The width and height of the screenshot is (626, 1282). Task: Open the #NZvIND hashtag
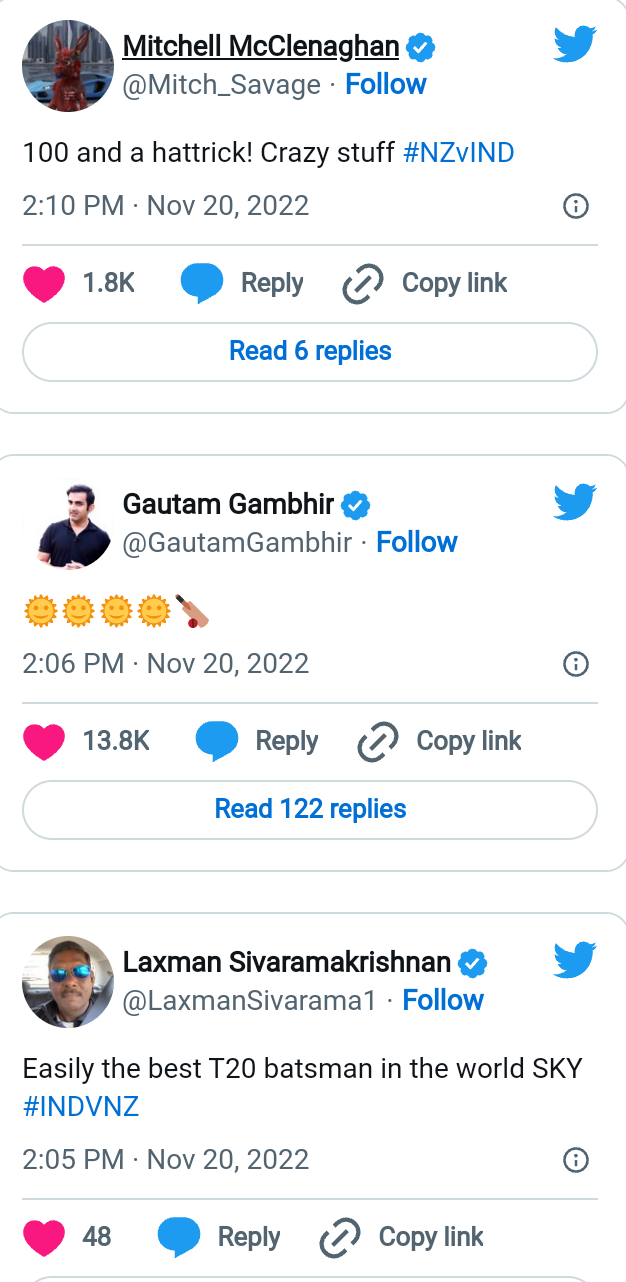pos(458,153)
